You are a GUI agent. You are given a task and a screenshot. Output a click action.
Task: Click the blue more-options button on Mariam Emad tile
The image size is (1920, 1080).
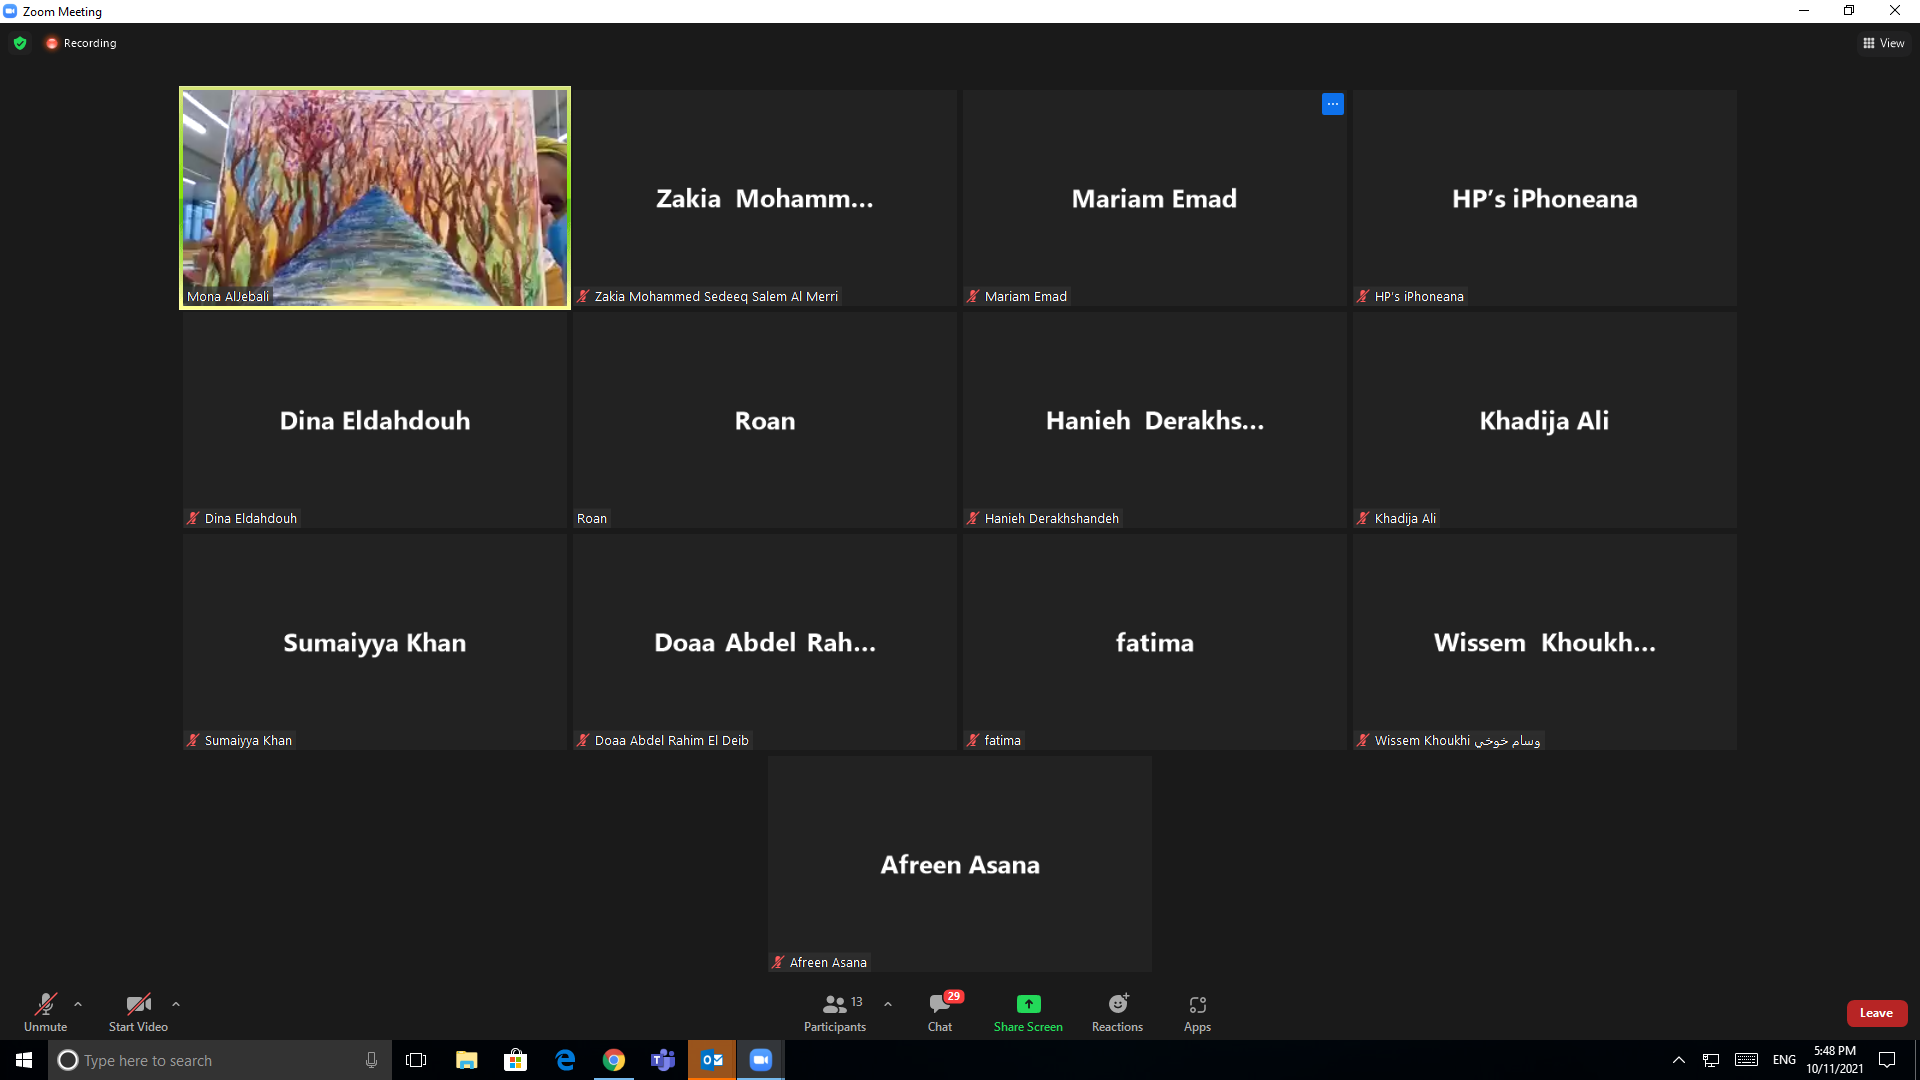click(1332, 104)
